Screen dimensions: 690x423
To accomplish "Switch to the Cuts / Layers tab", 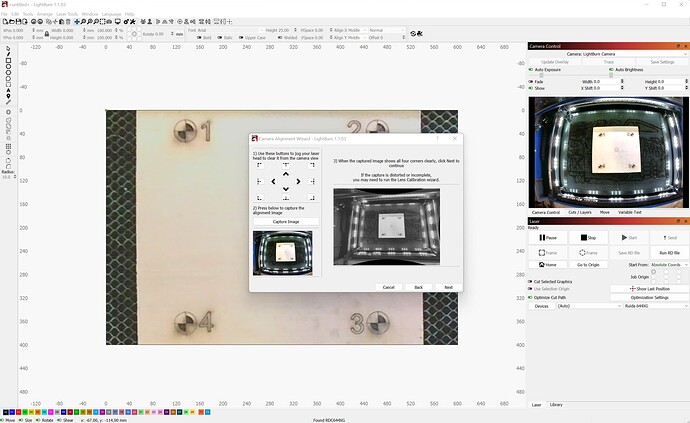I will coord(580,212).
